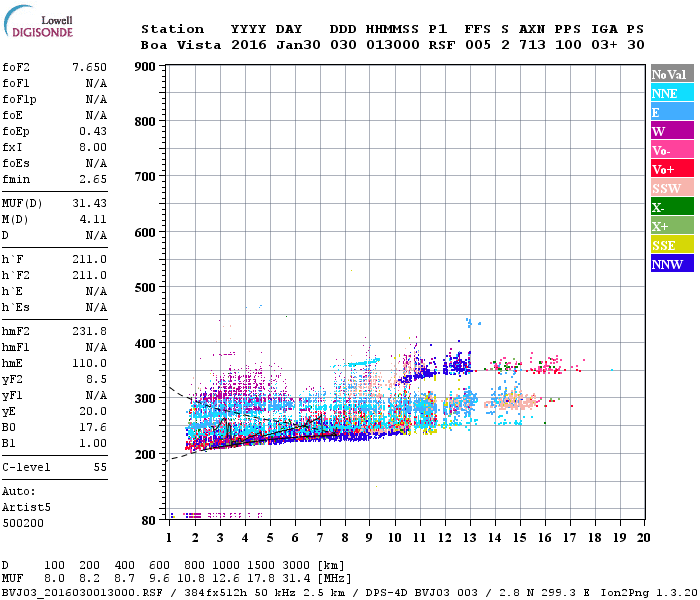
Task: Select the W purple legend swatch
Action: pos(672,131)
